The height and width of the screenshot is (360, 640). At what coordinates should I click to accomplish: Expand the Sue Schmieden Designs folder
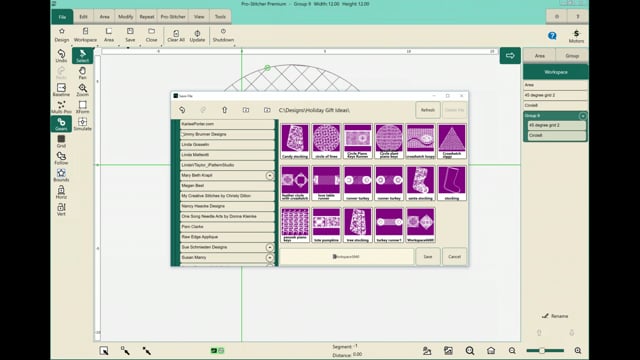[x=269, y=247]
